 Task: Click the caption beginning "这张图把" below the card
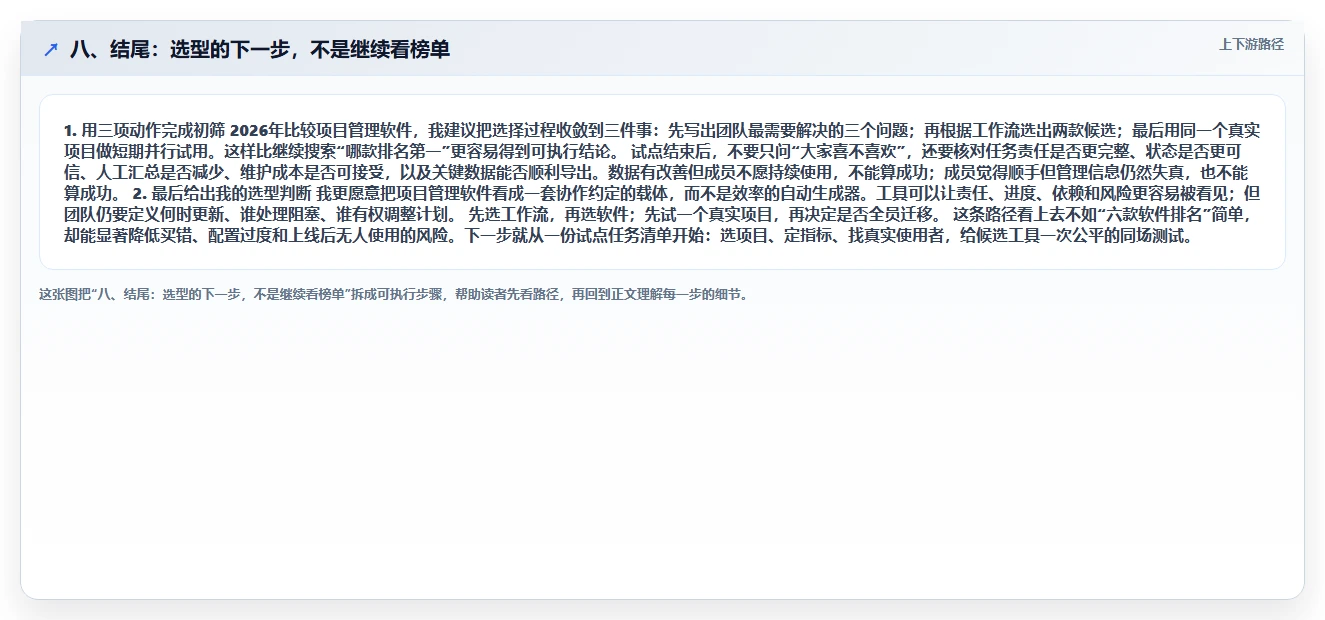coord(393,295)
